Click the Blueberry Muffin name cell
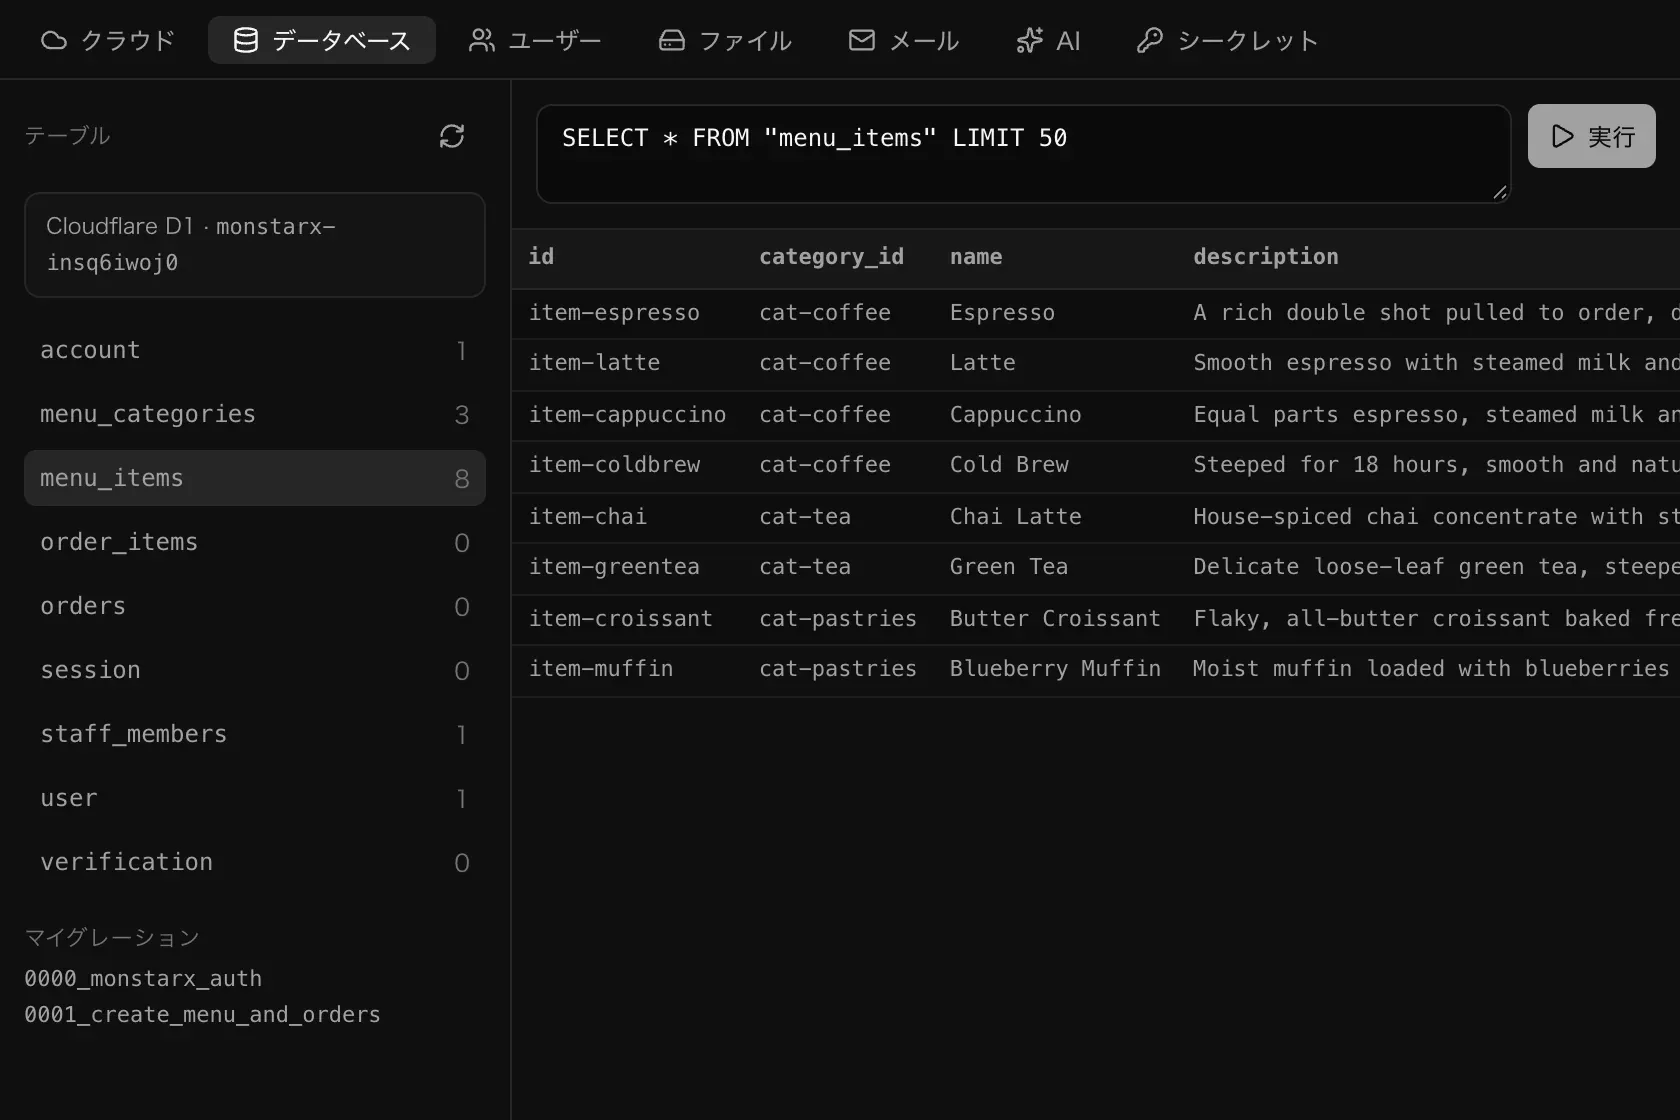Viewport: 1680px width, 1120px height. 1055,669
